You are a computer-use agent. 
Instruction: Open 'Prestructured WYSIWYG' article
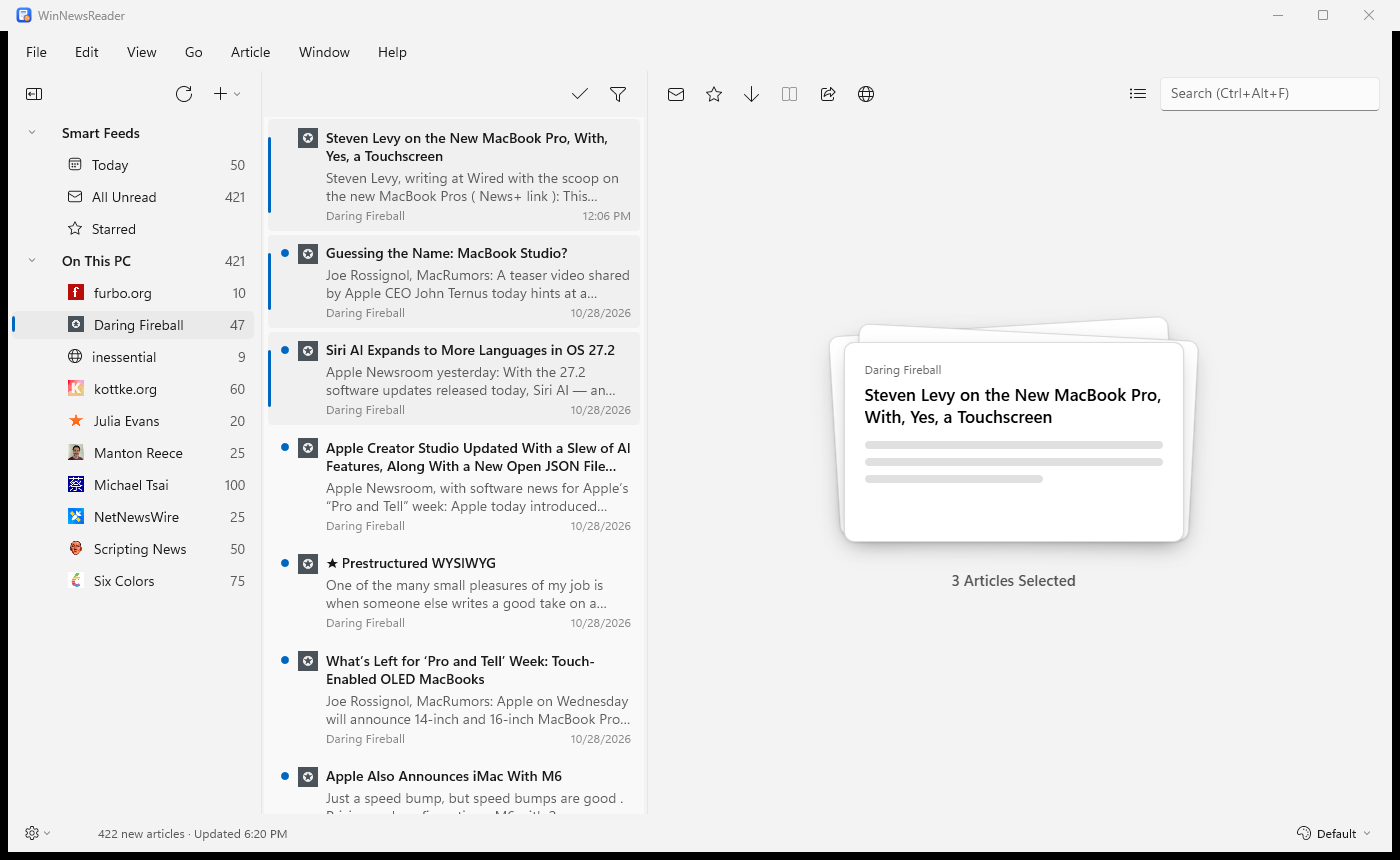pos(454,592)
